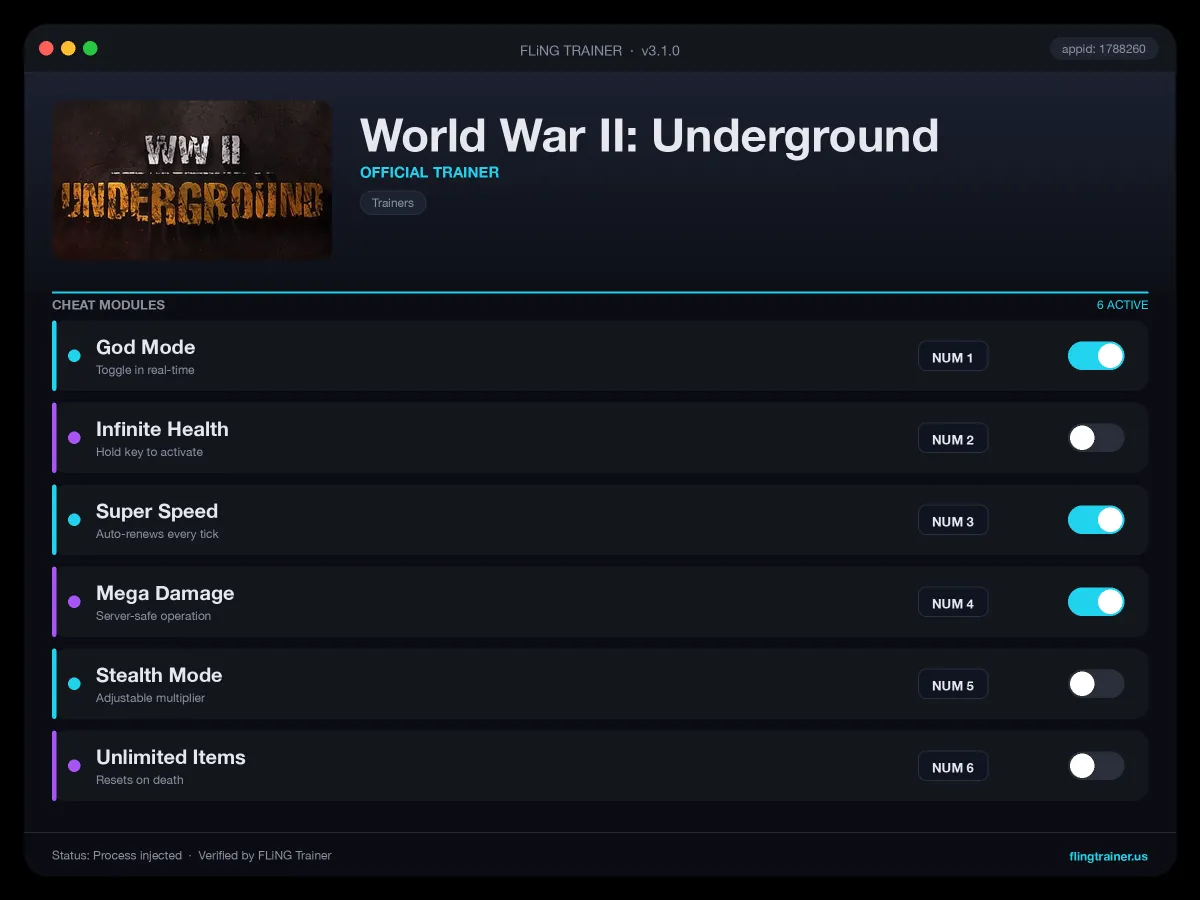The width and height of the screenshot is (1200, 900).
Task: Click the 'Resets on death' description
Action: (139, 780)
